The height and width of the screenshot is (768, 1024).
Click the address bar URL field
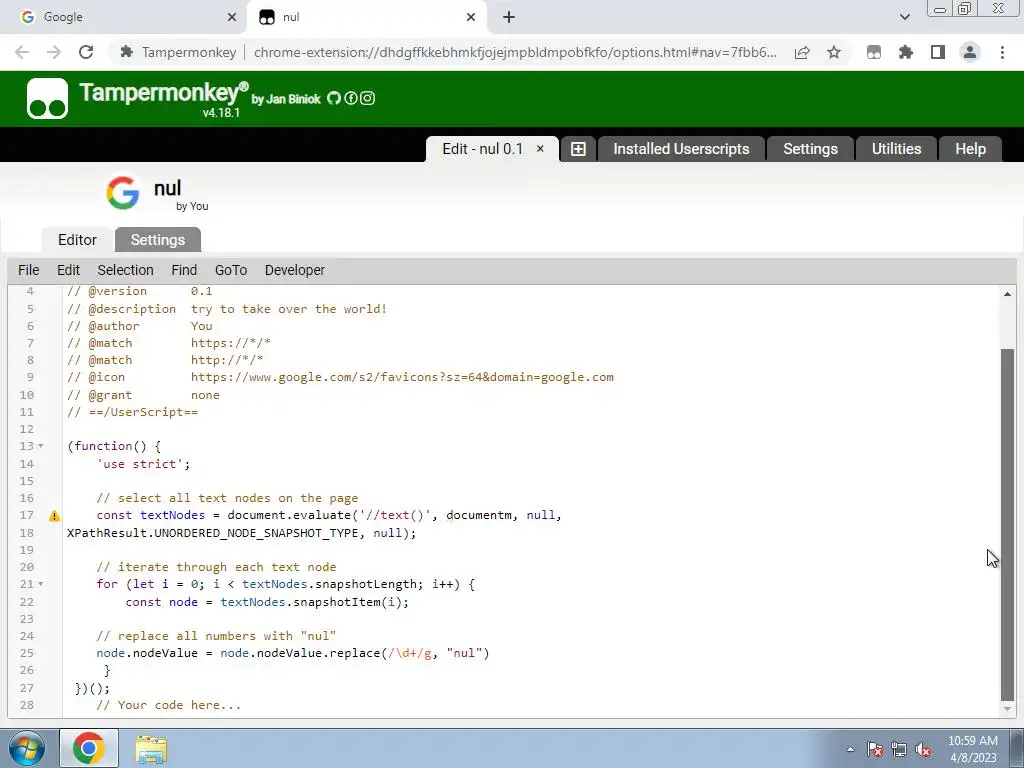515,52
